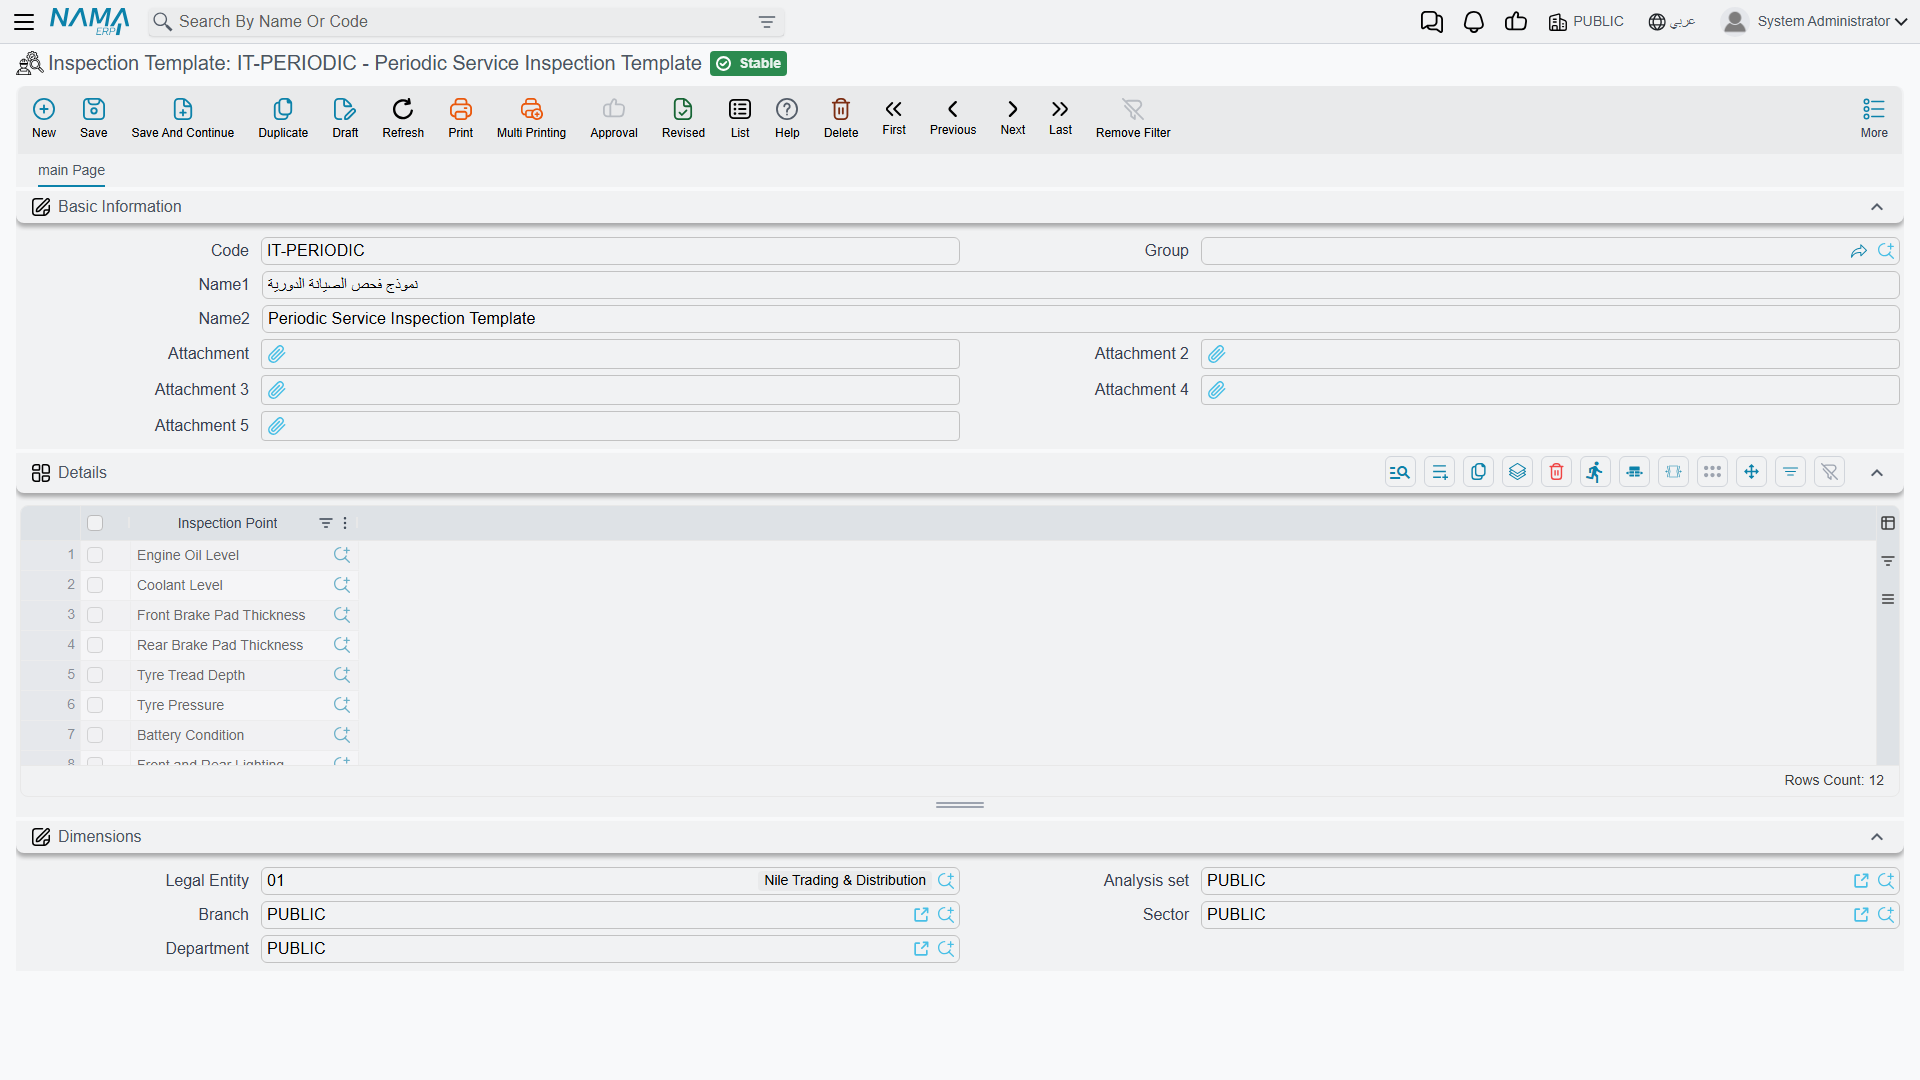Jump to Last record
The width and height of the screenshot is (1920, 1080).
pyautogui.click(x=1060, y=116)
